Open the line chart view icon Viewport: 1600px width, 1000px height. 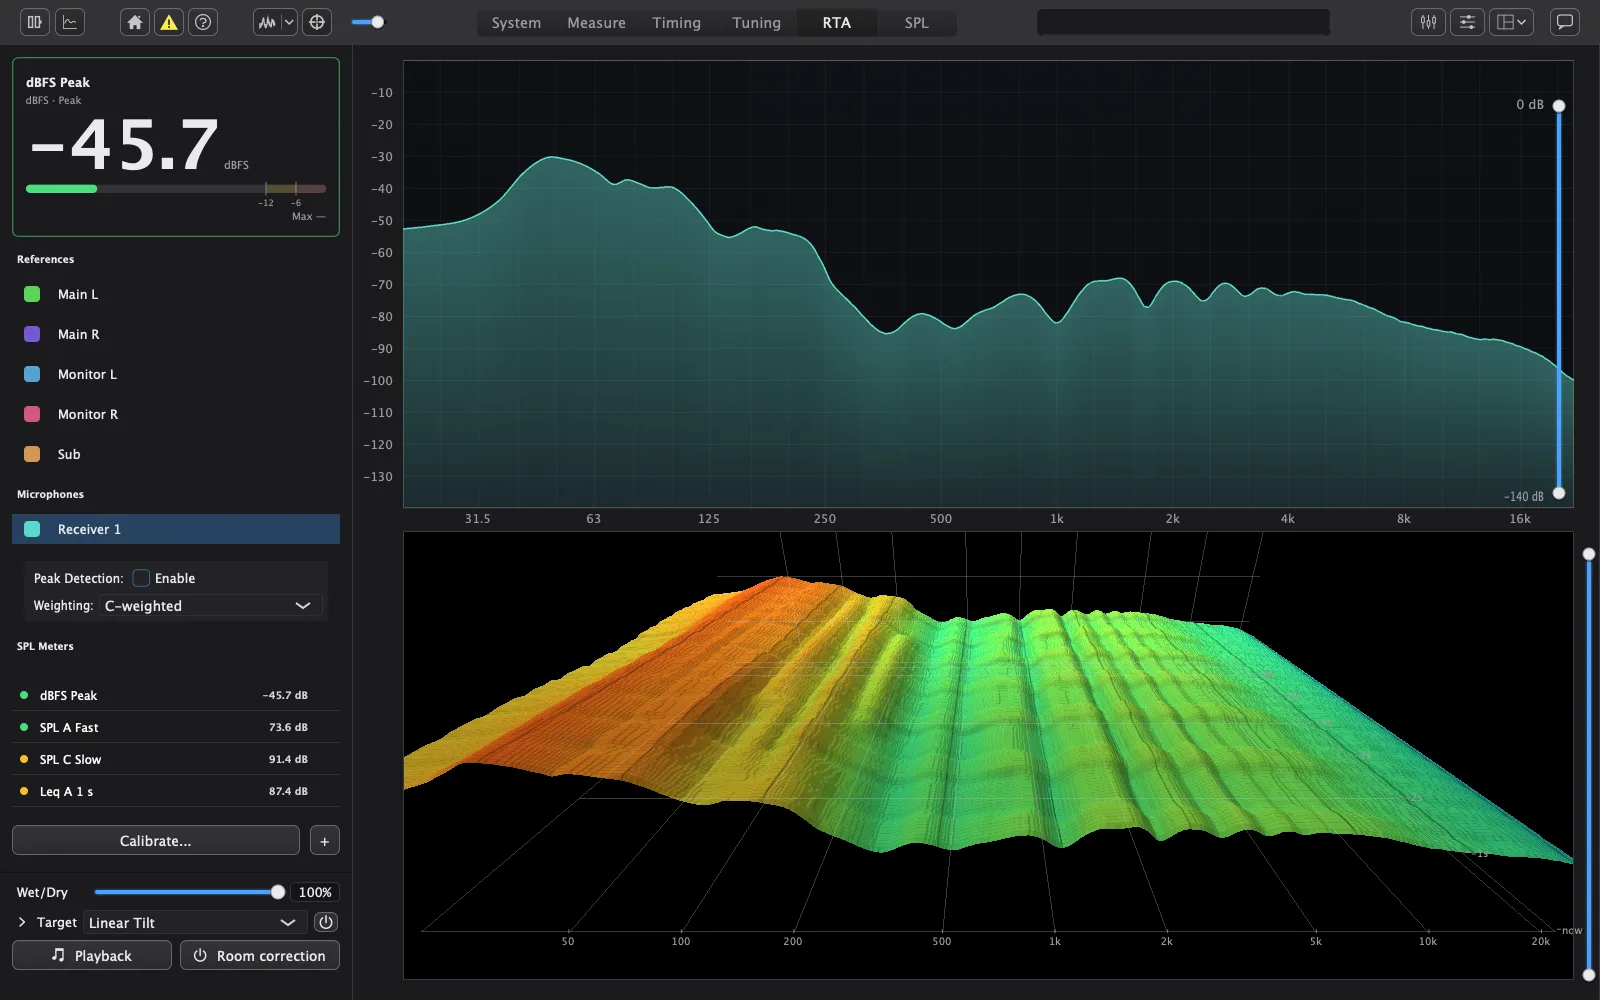70,22
